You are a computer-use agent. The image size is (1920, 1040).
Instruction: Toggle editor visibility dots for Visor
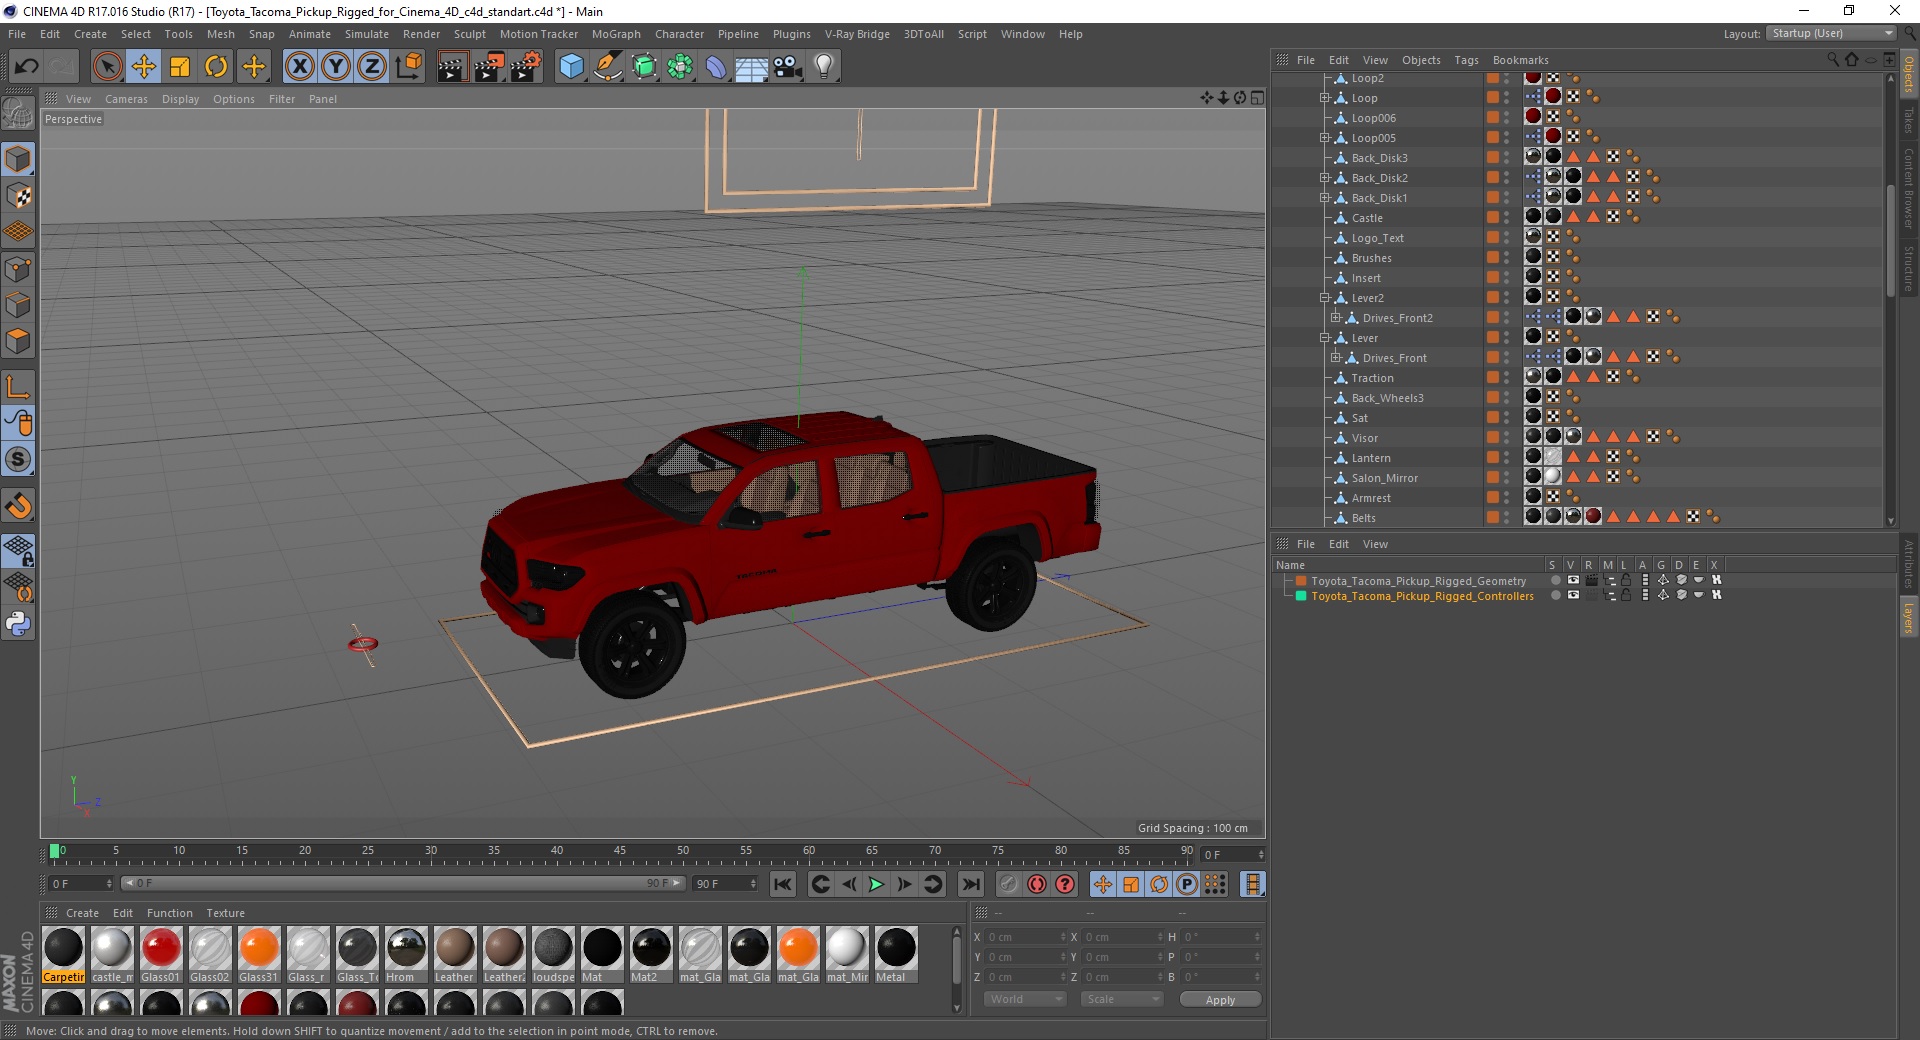(x=1507, y=437)
